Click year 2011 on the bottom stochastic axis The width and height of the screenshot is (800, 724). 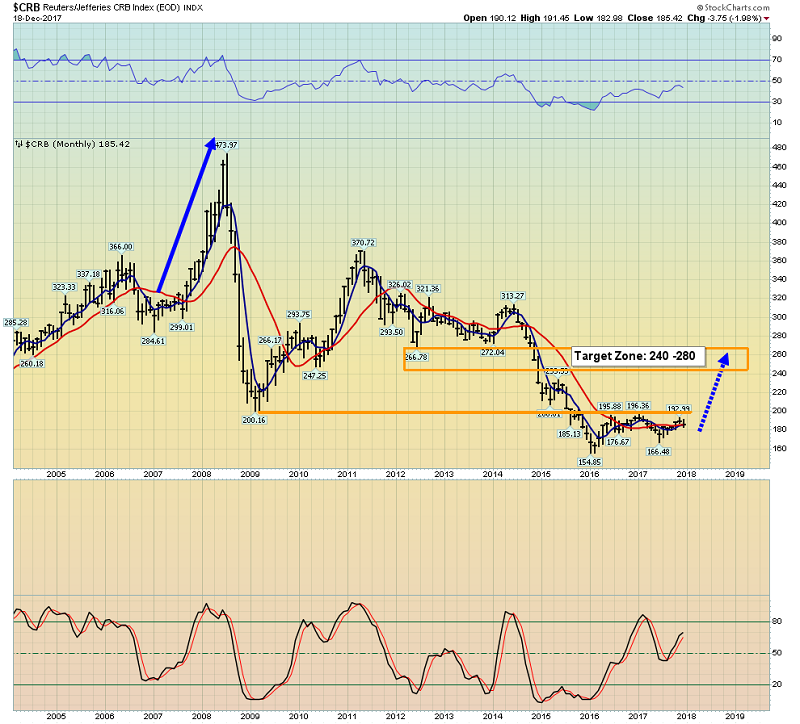tap(347, 716)
